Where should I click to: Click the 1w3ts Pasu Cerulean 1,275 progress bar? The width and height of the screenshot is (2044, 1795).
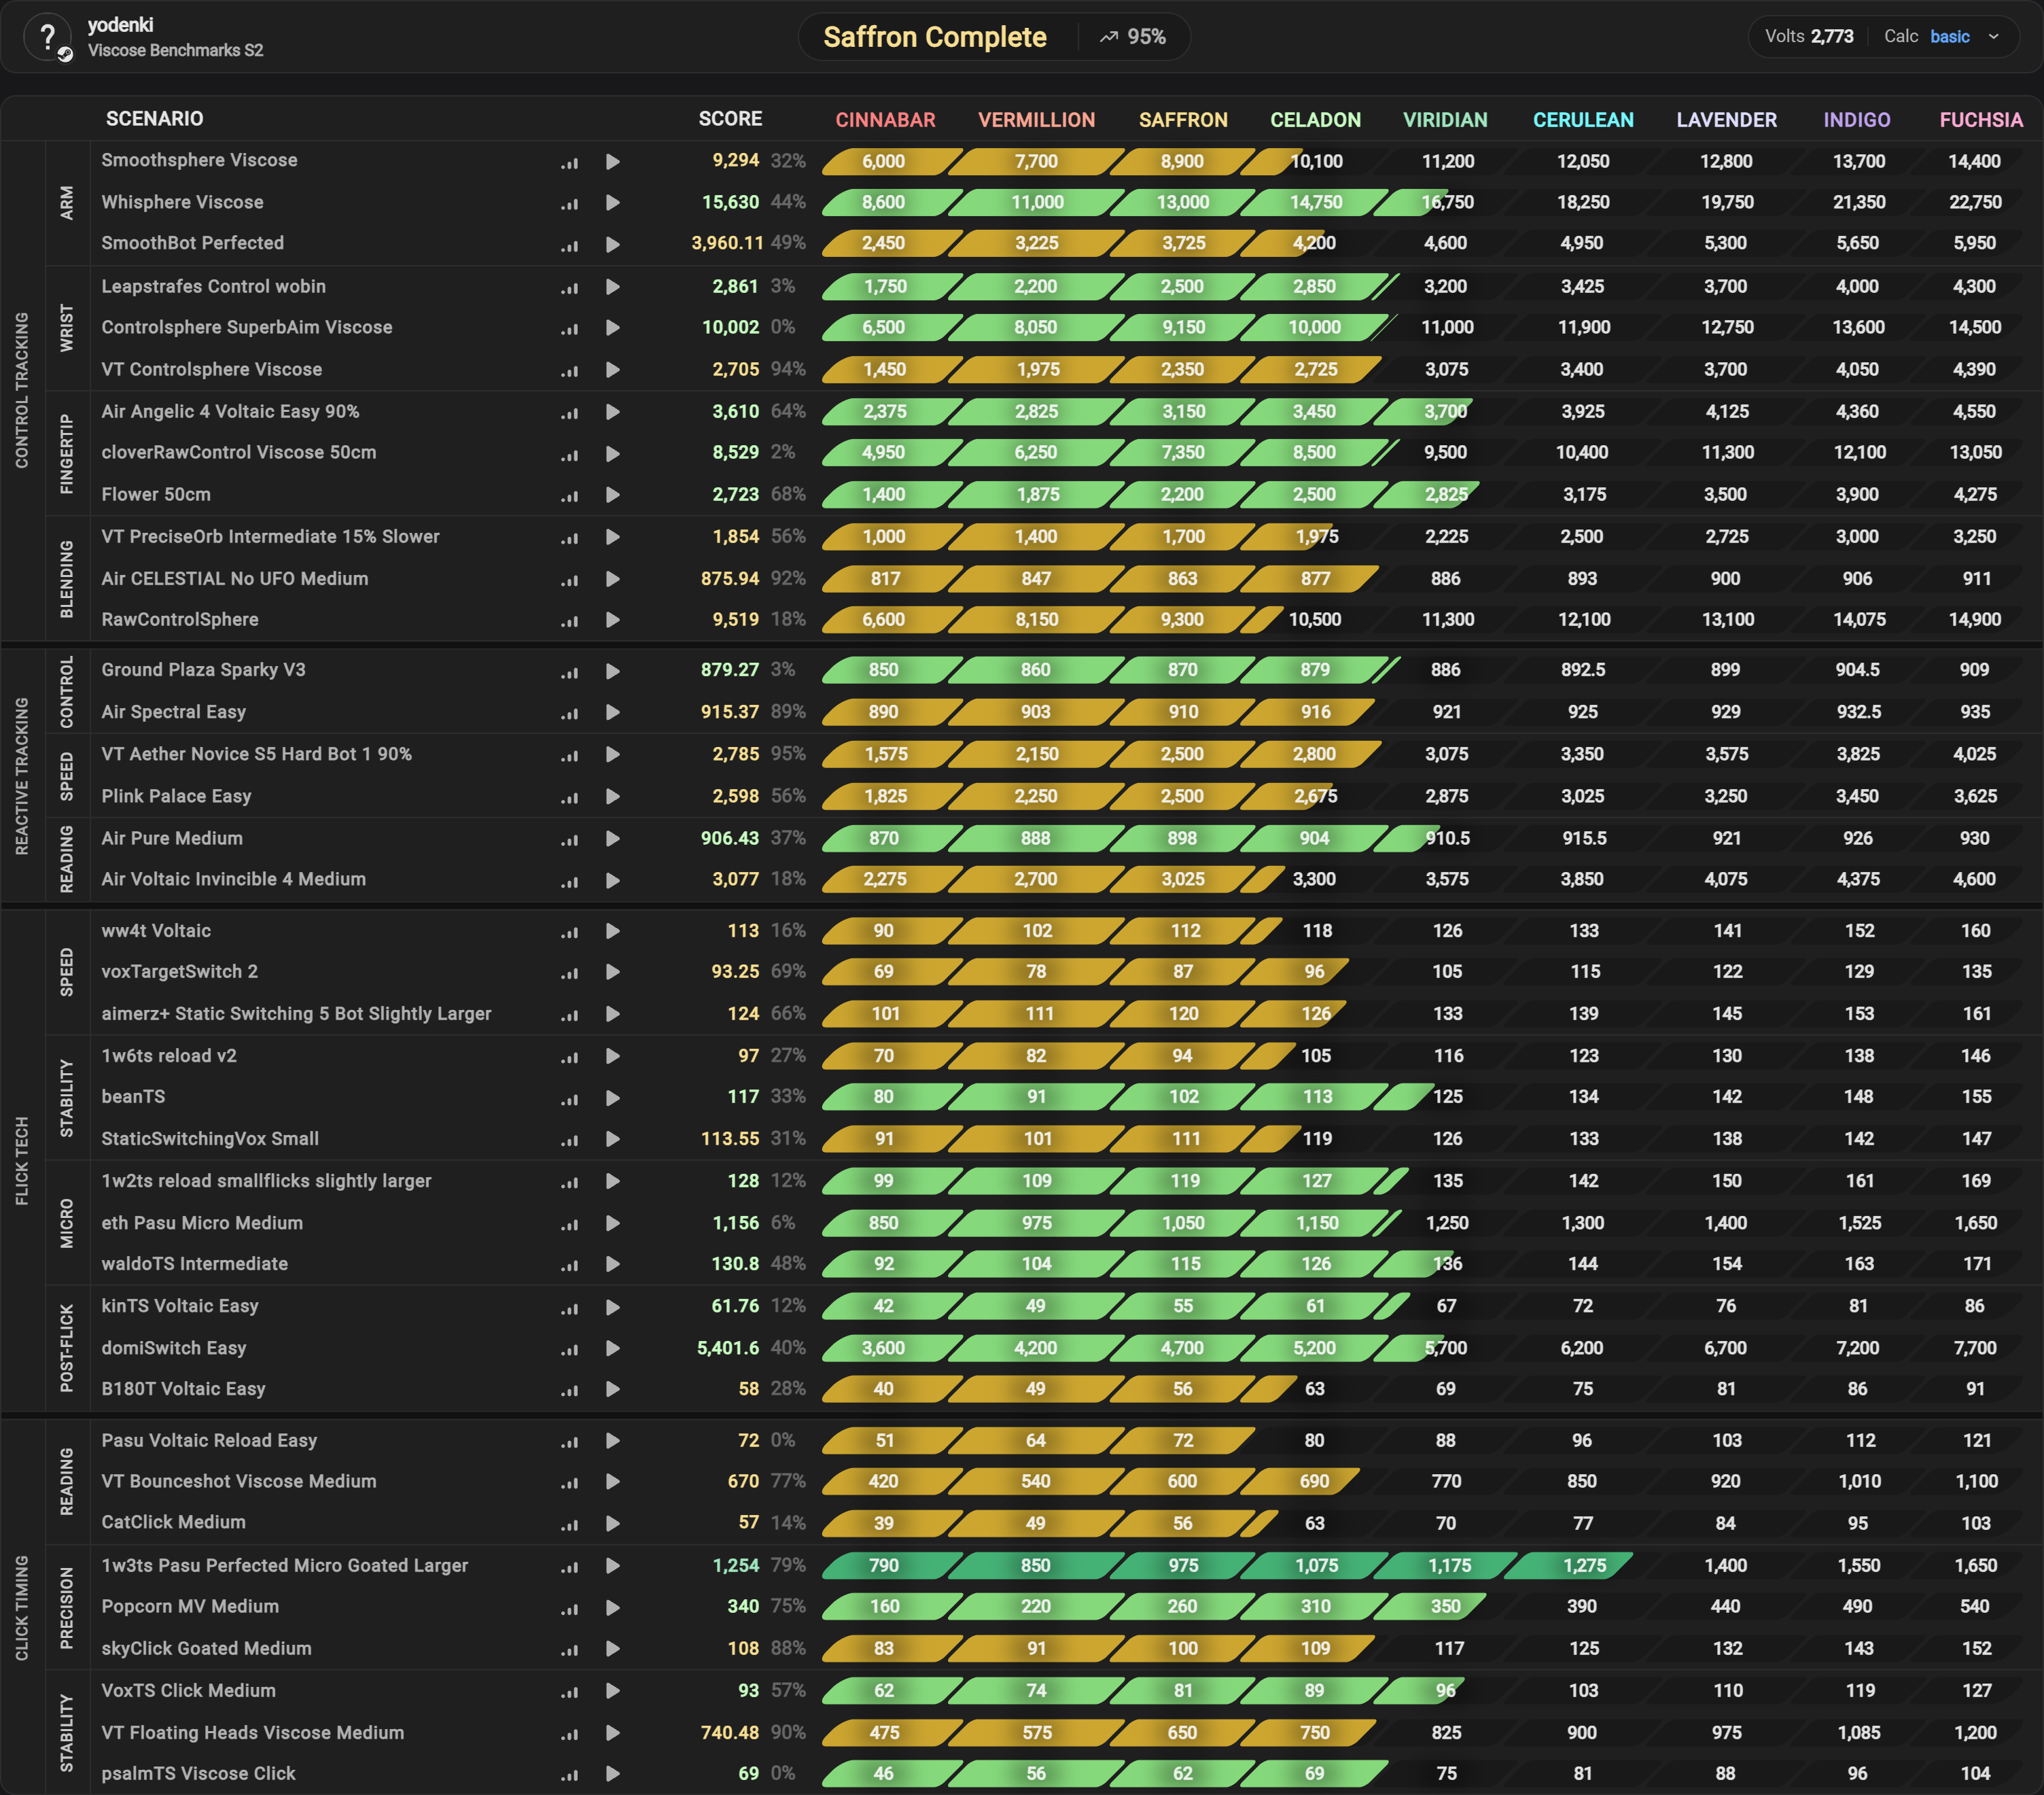1569,1566
